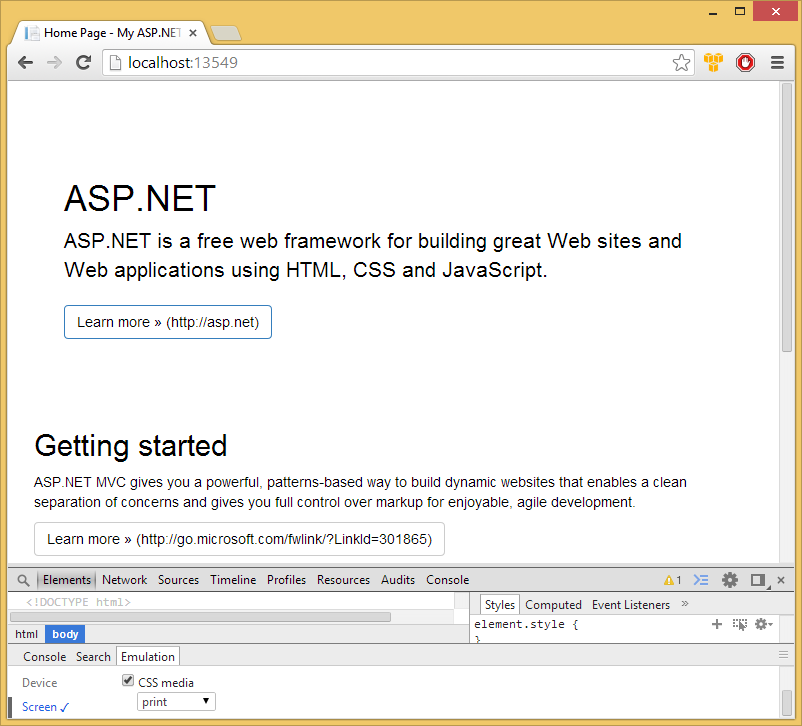Click Learn more go.microsoft.com link button
The width and height of the screenshot is (802, 726).
coord(239,539)
